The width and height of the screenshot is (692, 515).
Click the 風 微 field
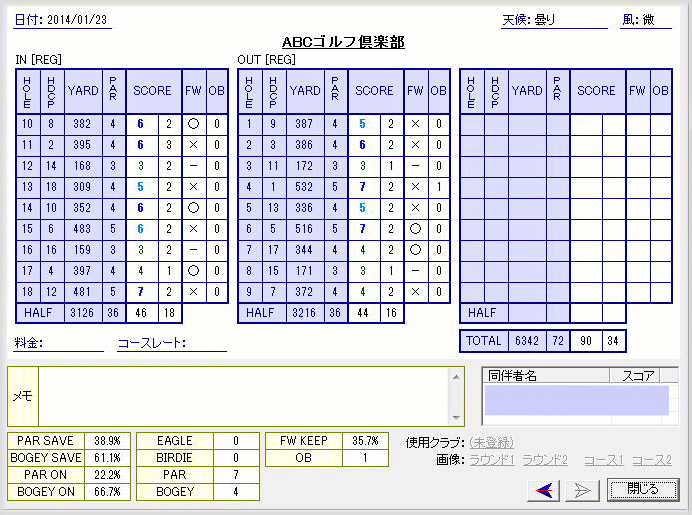click(646, 20)
